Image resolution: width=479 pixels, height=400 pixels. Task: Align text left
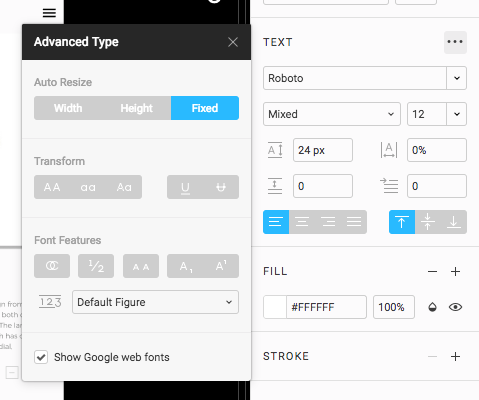point(276,222)
